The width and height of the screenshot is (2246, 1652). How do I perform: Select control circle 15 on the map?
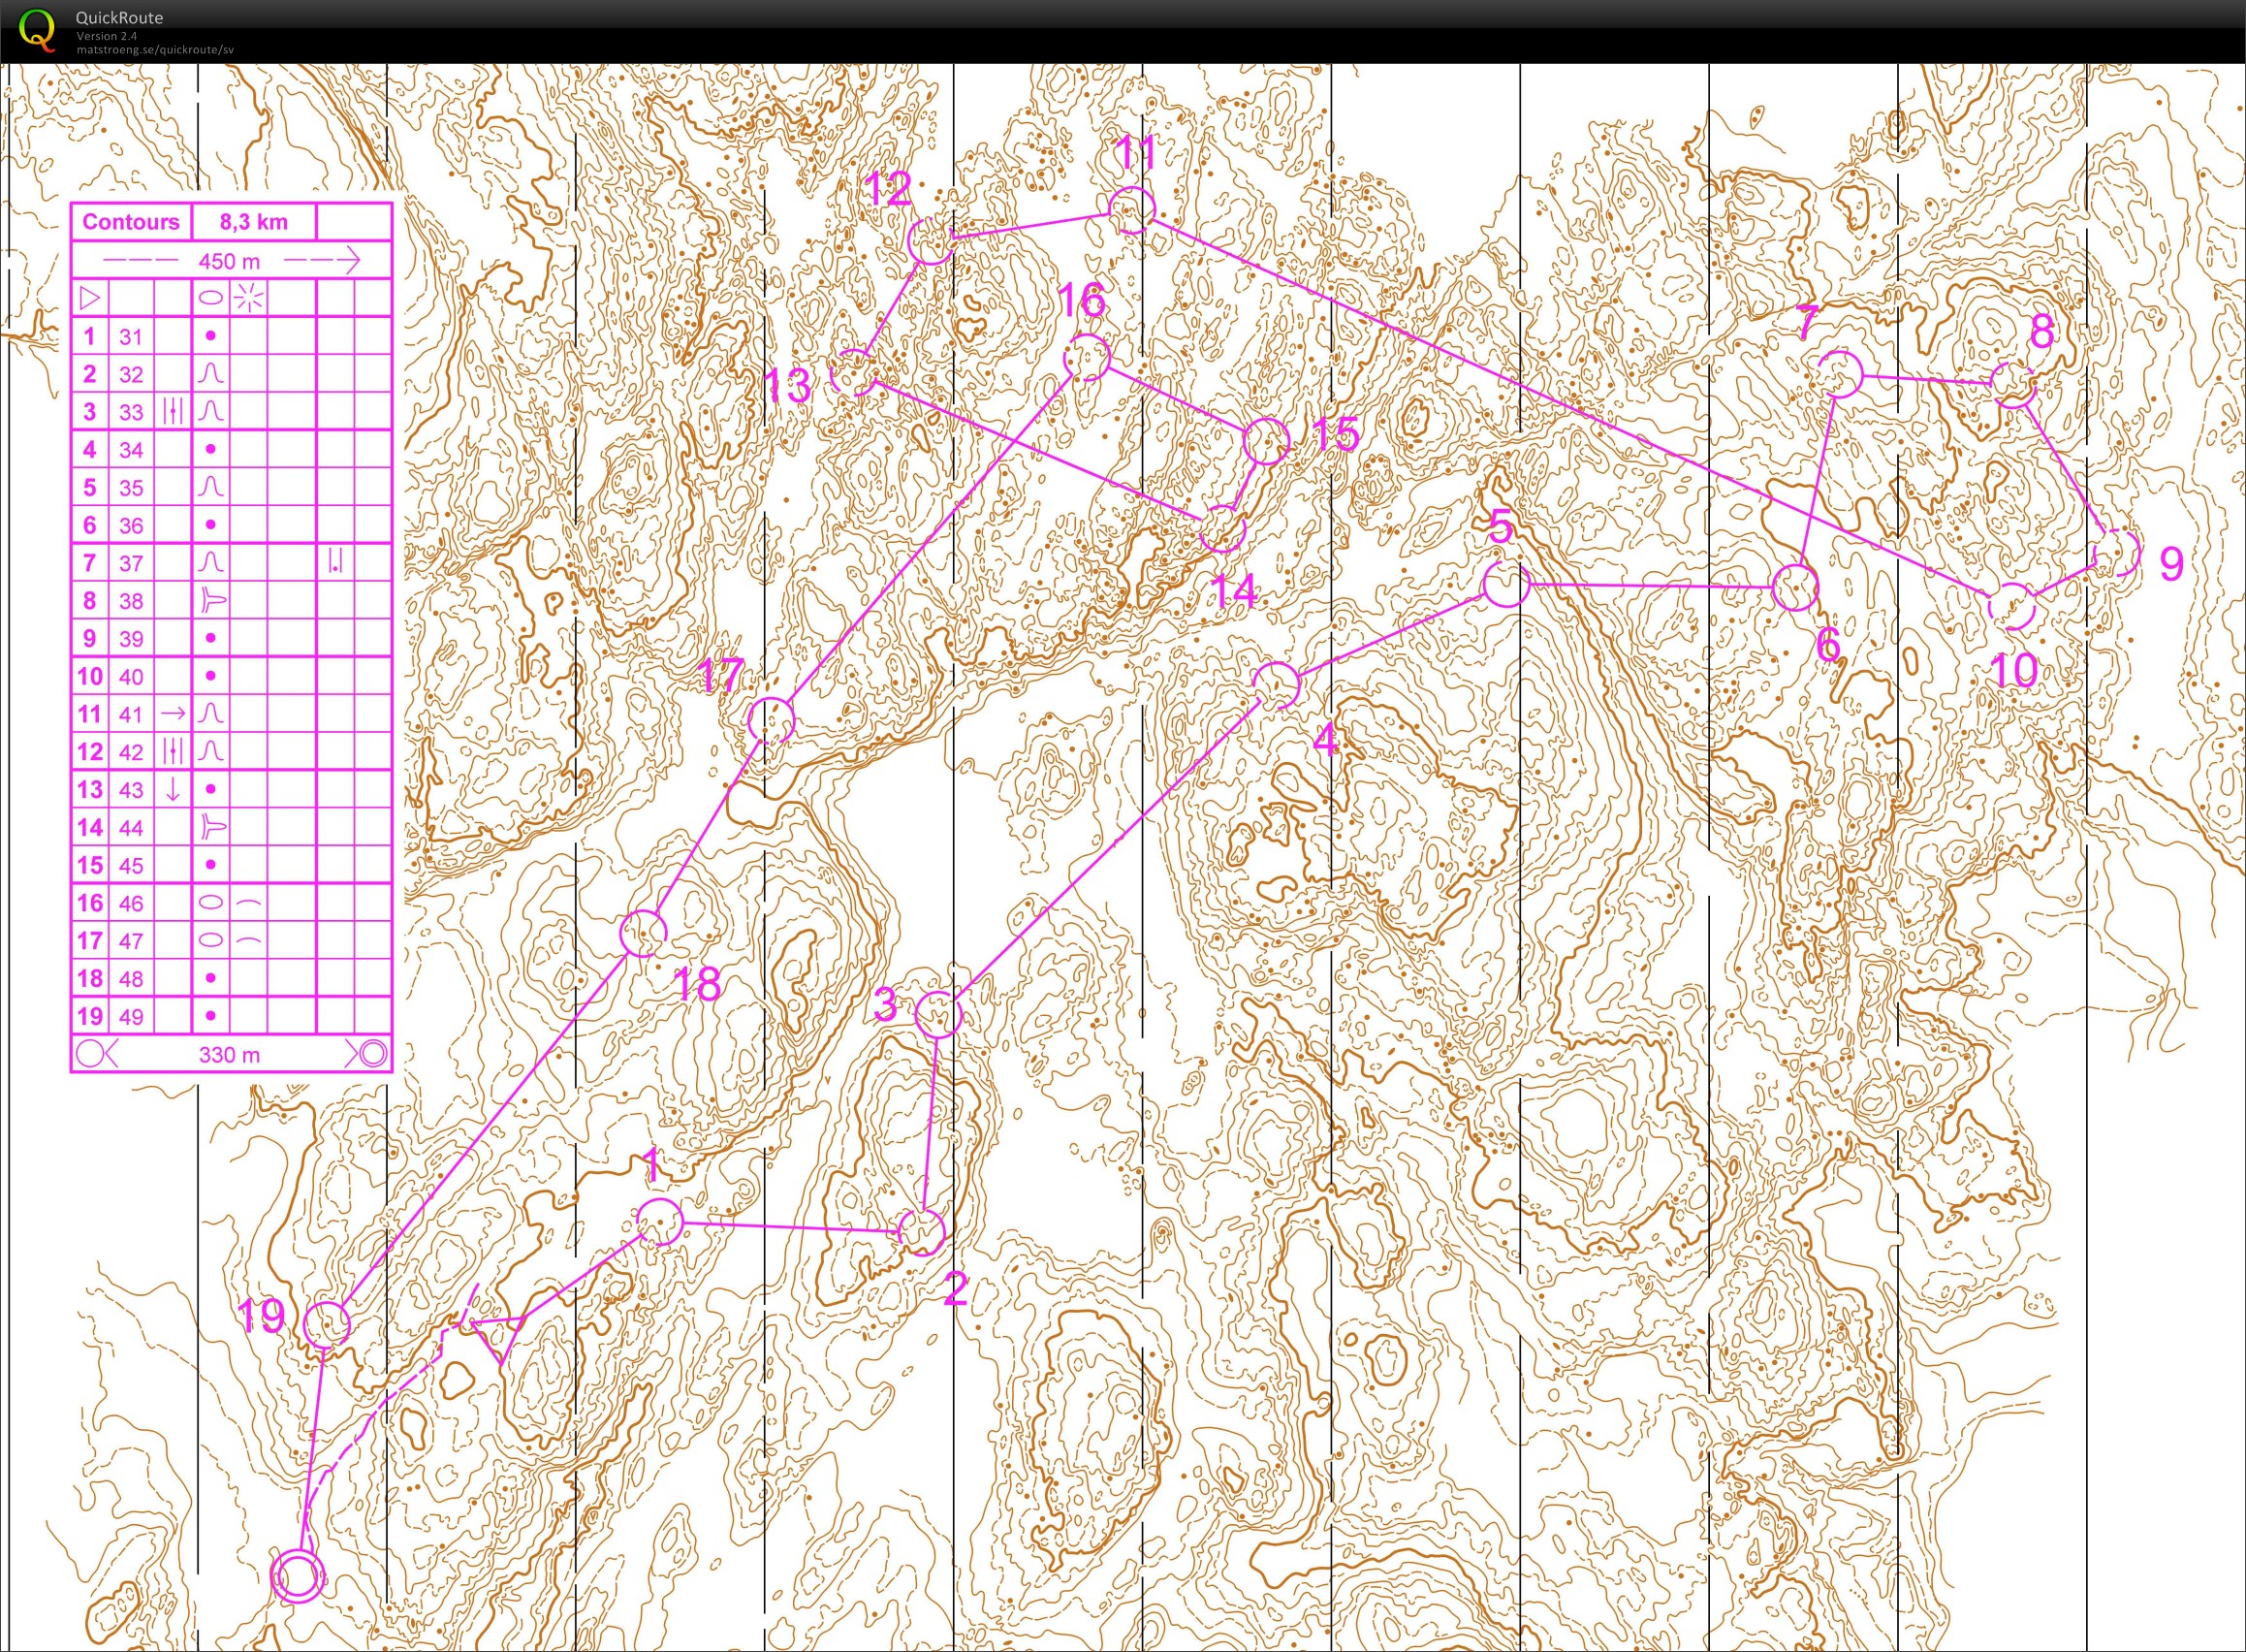click(1266, 441)
